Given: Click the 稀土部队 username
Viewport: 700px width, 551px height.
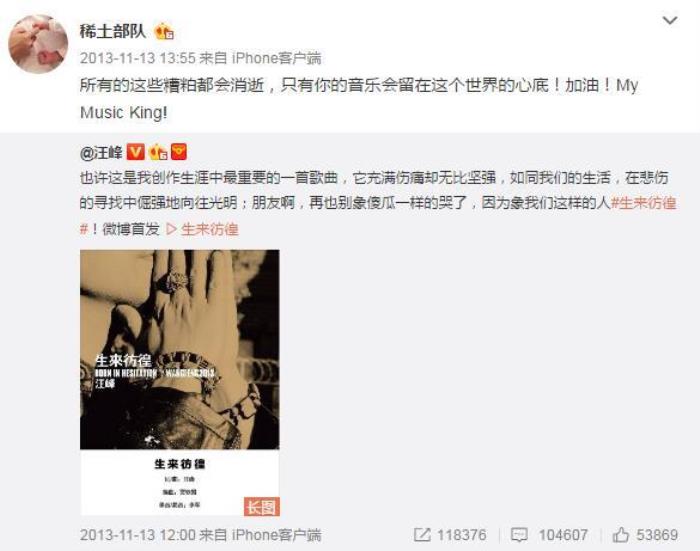Looking at the screenshot, I should pos(113,31).
